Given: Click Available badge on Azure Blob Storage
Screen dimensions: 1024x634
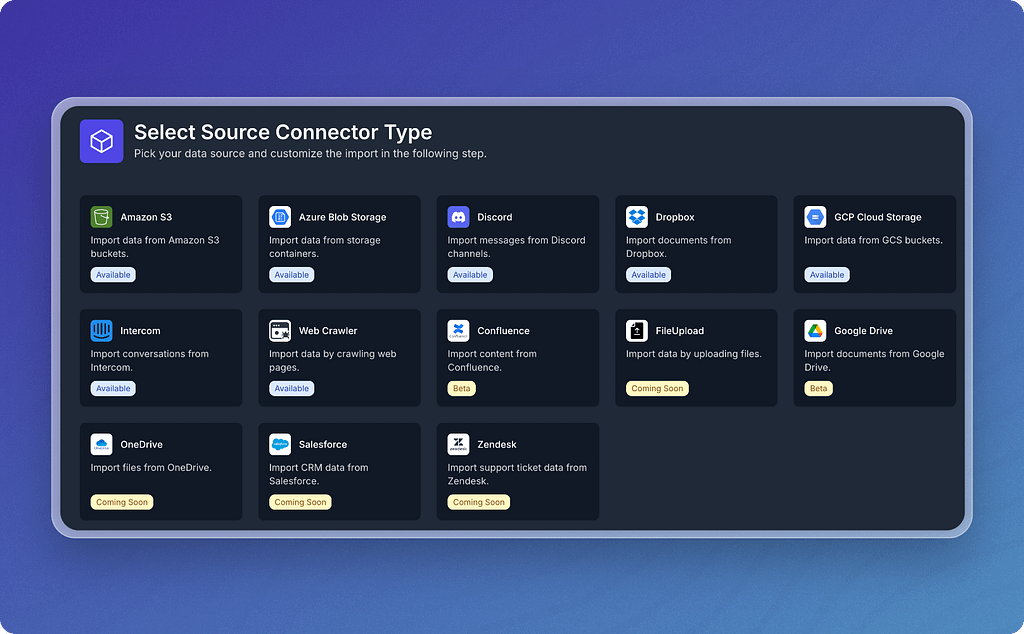Looking at the screenshot, I should point(291,275).
